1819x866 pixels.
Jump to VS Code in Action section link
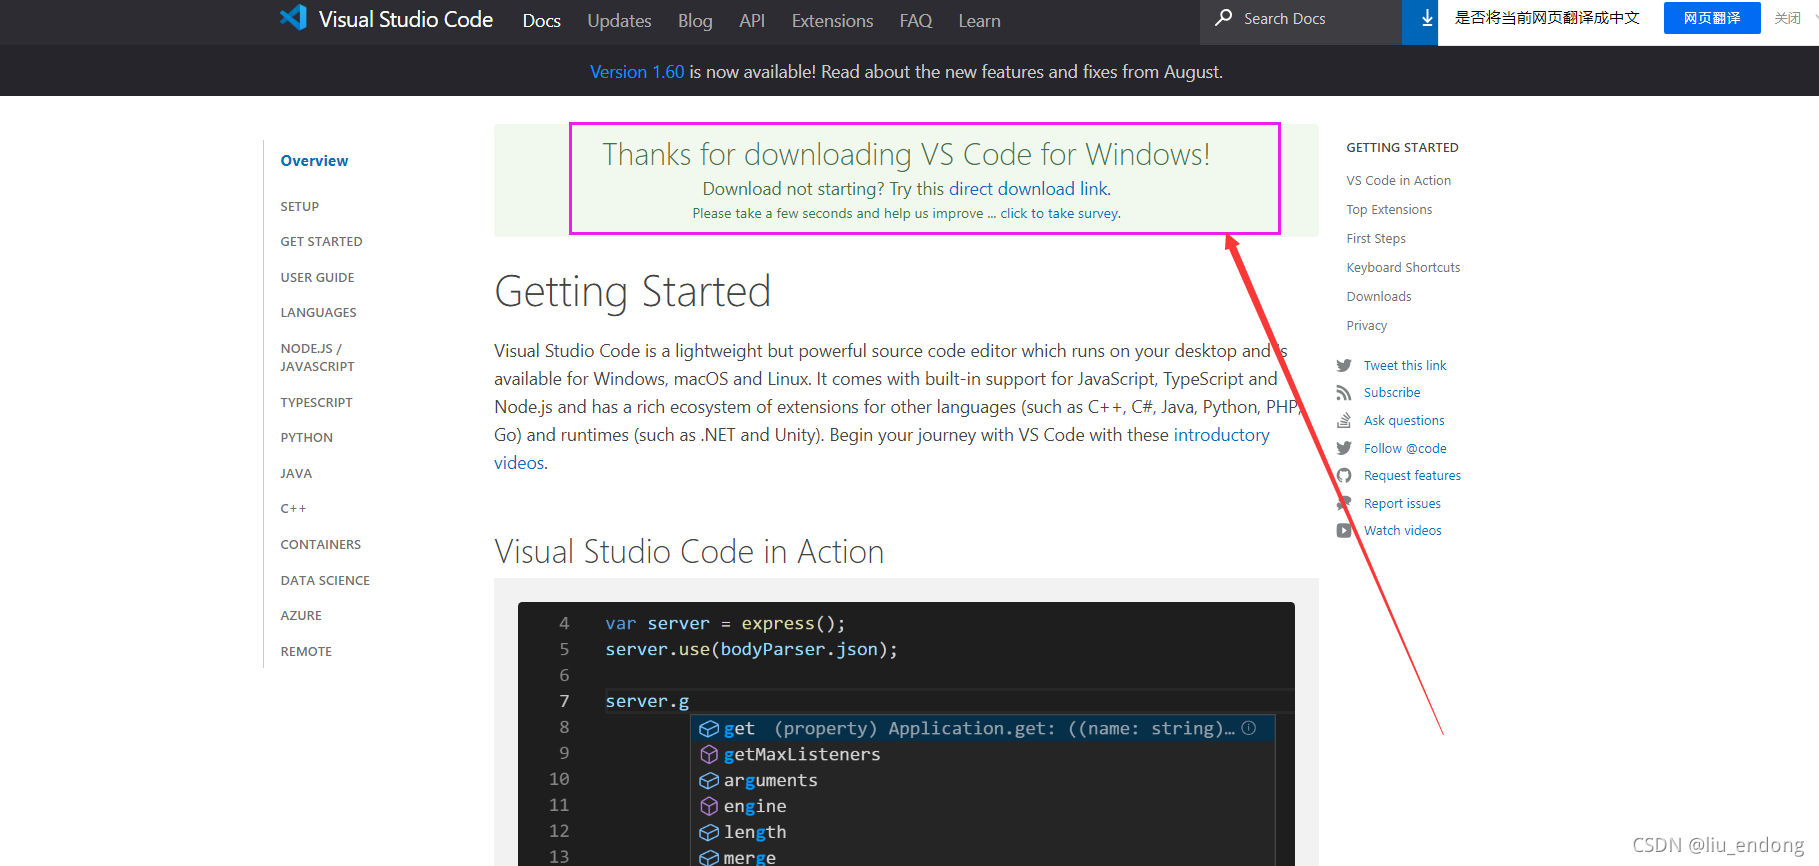1398,181
